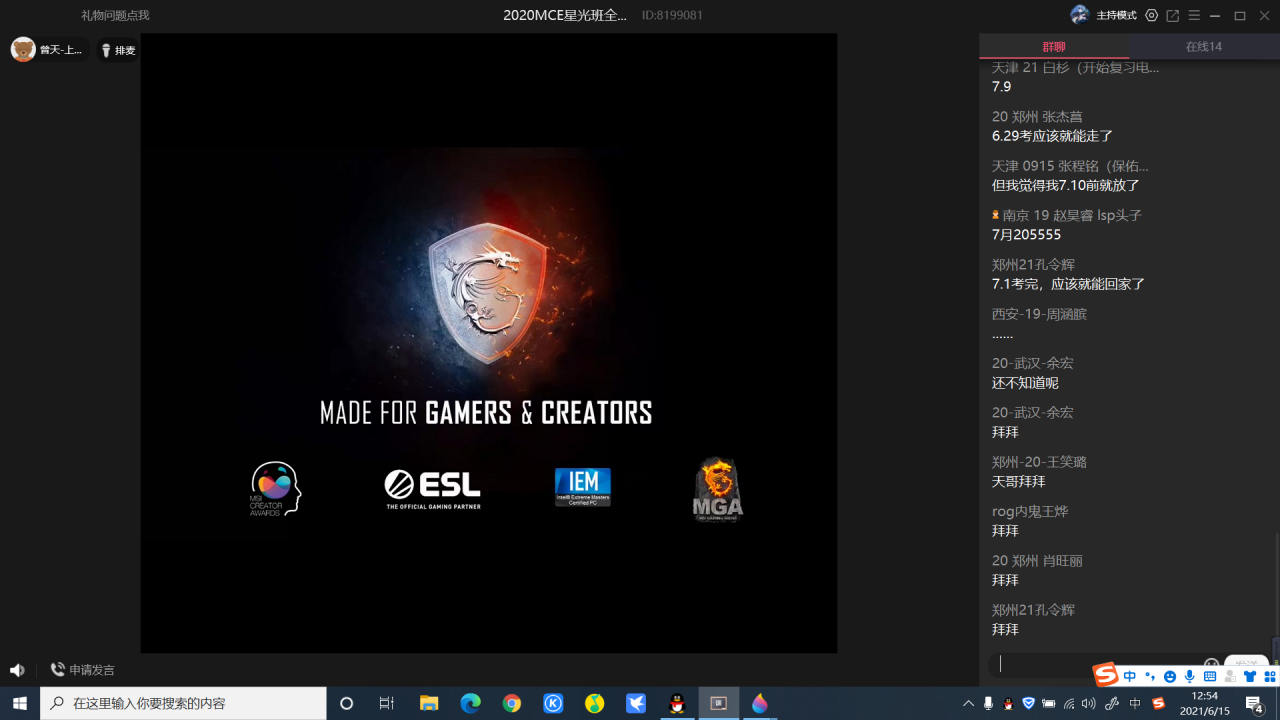Open the Sogou soft keyboard icon
The image size is (1280, 720).
(1210, 677)
